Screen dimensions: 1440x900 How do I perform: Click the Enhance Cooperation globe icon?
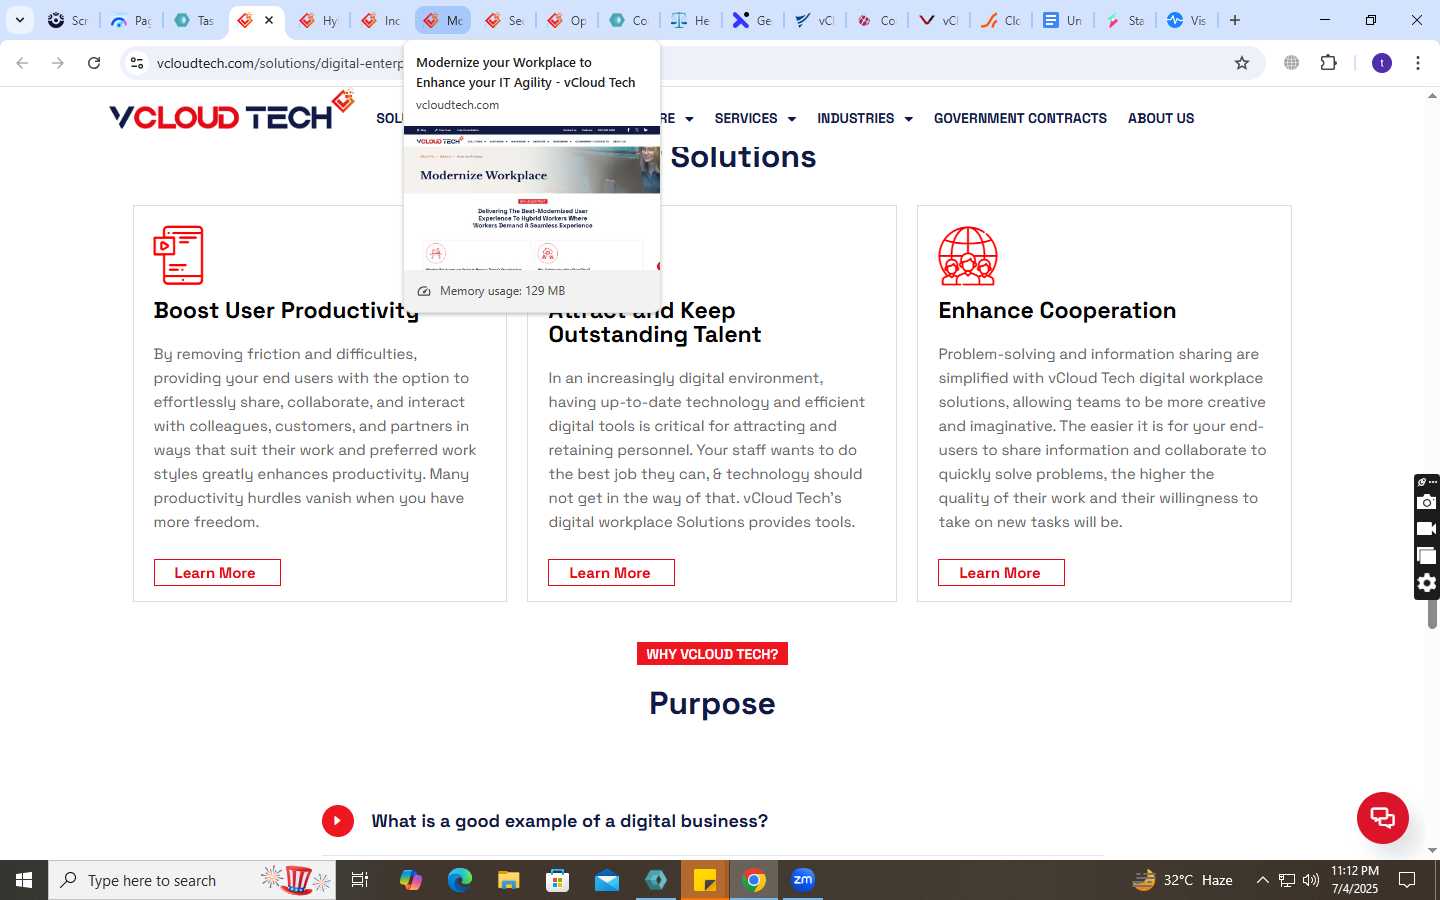point(968,256)
